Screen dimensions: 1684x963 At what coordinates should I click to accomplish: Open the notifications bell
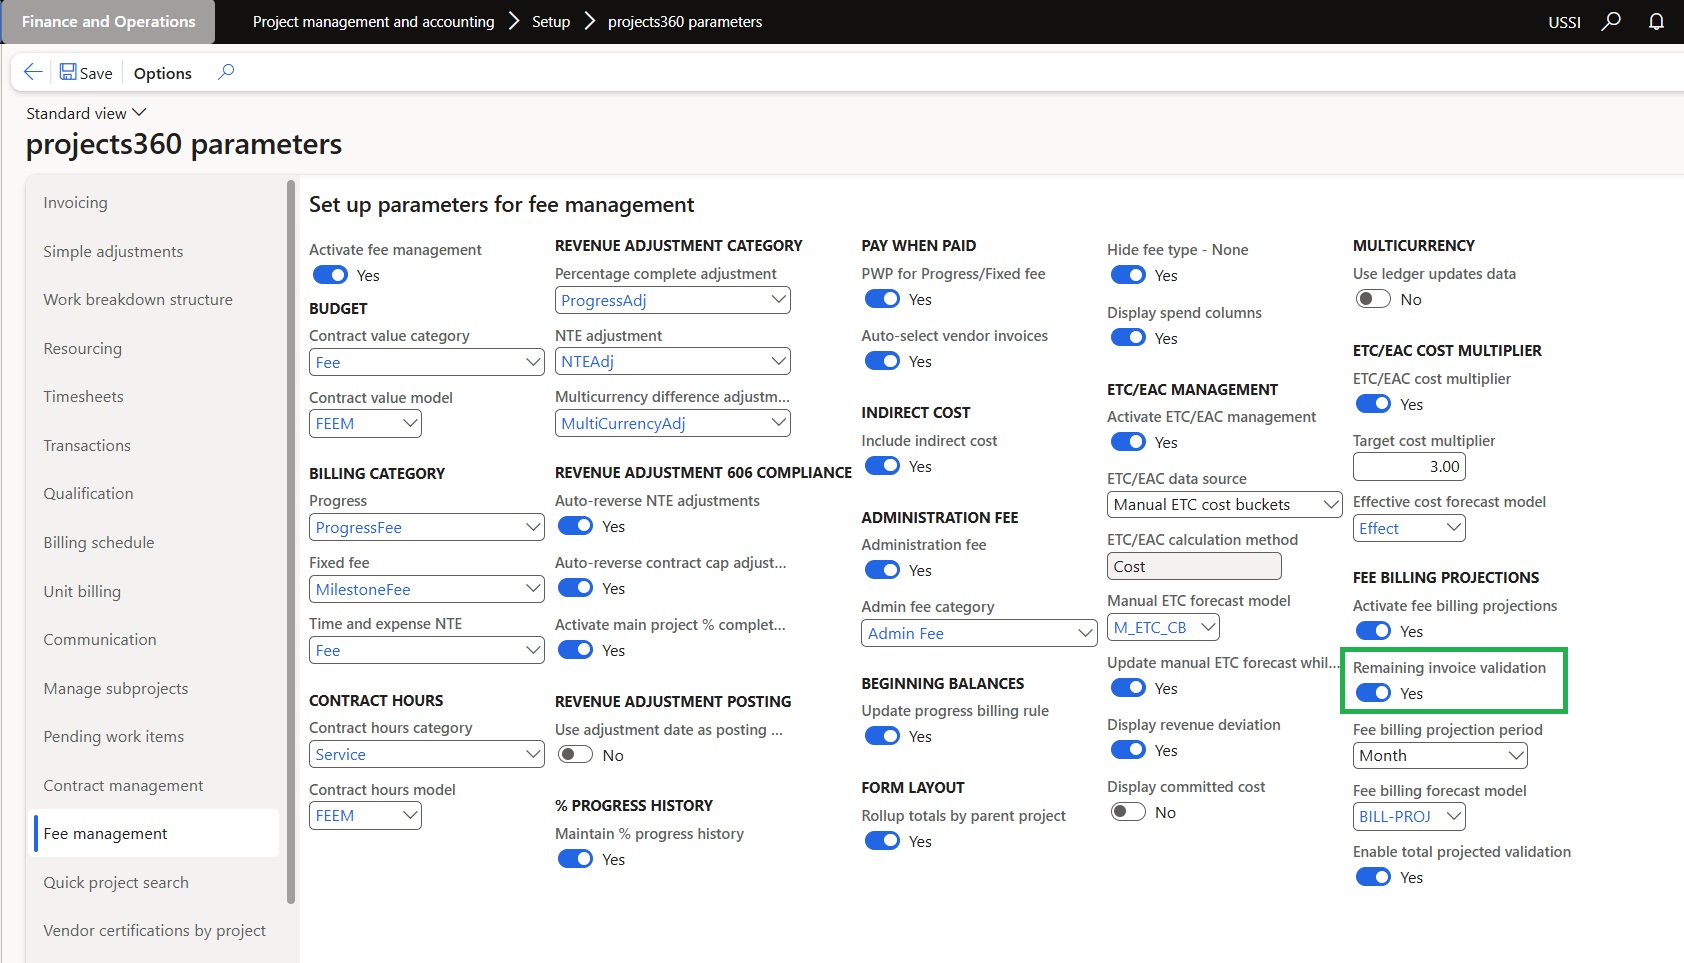pyautogui.click(x=1656, y=21)
